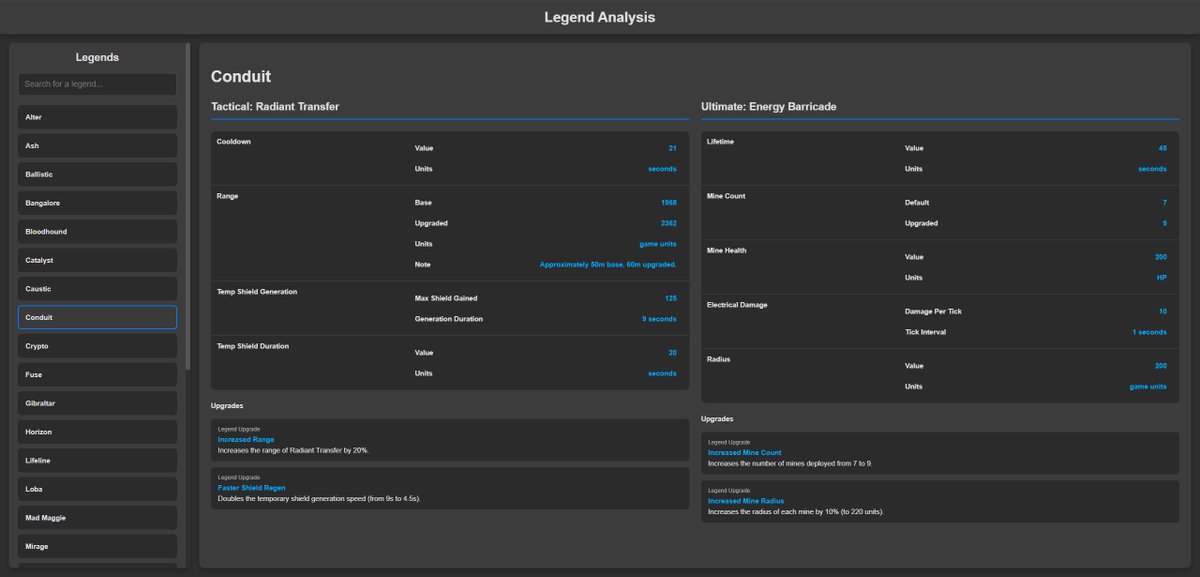Screen dimensions: 1200x577
Task: Click the Mine Count upgraded value 9
Action: (1165, 223)
